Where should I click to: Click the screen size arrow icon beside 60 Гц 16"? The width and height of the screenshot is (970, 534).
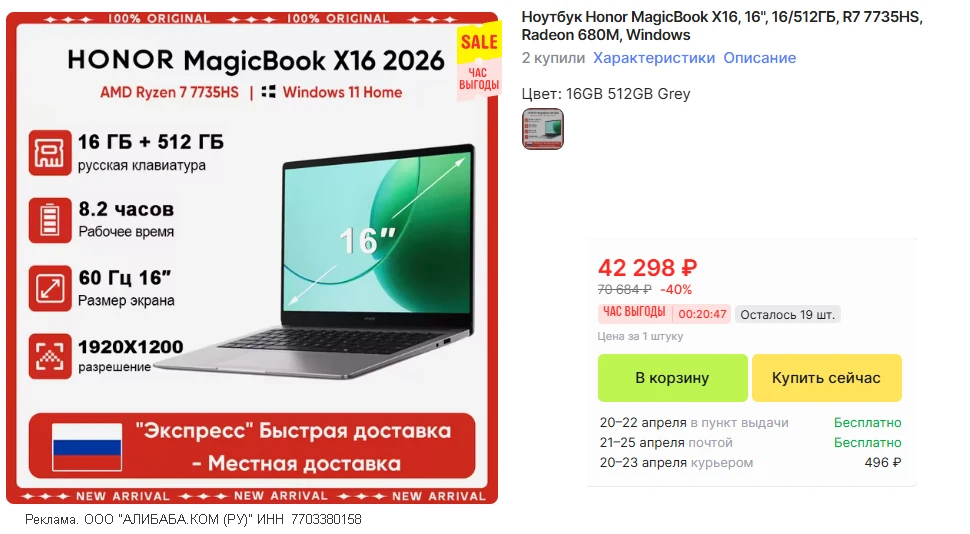tap(49, 288)
